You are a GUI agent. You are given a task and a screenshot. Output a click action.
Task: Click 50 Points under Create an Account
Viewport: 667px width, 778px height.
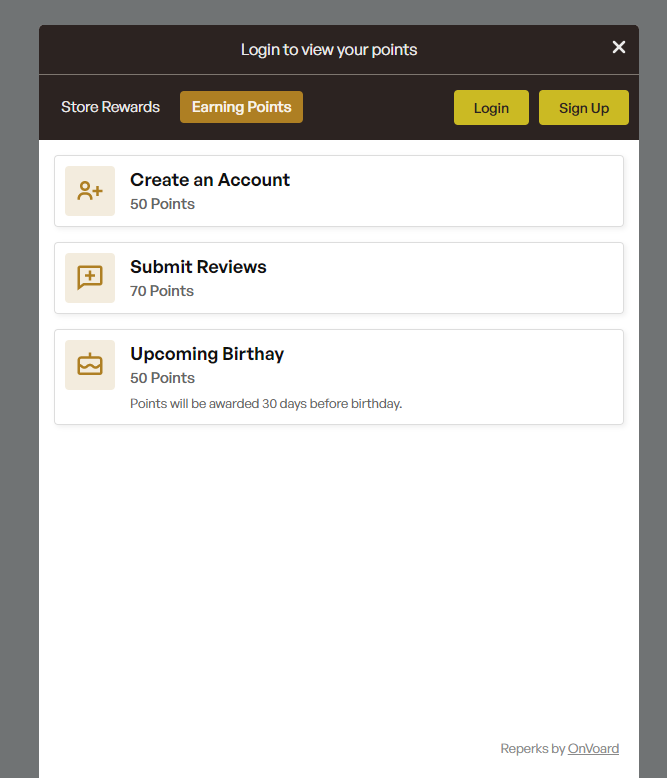tap(162, 204)
